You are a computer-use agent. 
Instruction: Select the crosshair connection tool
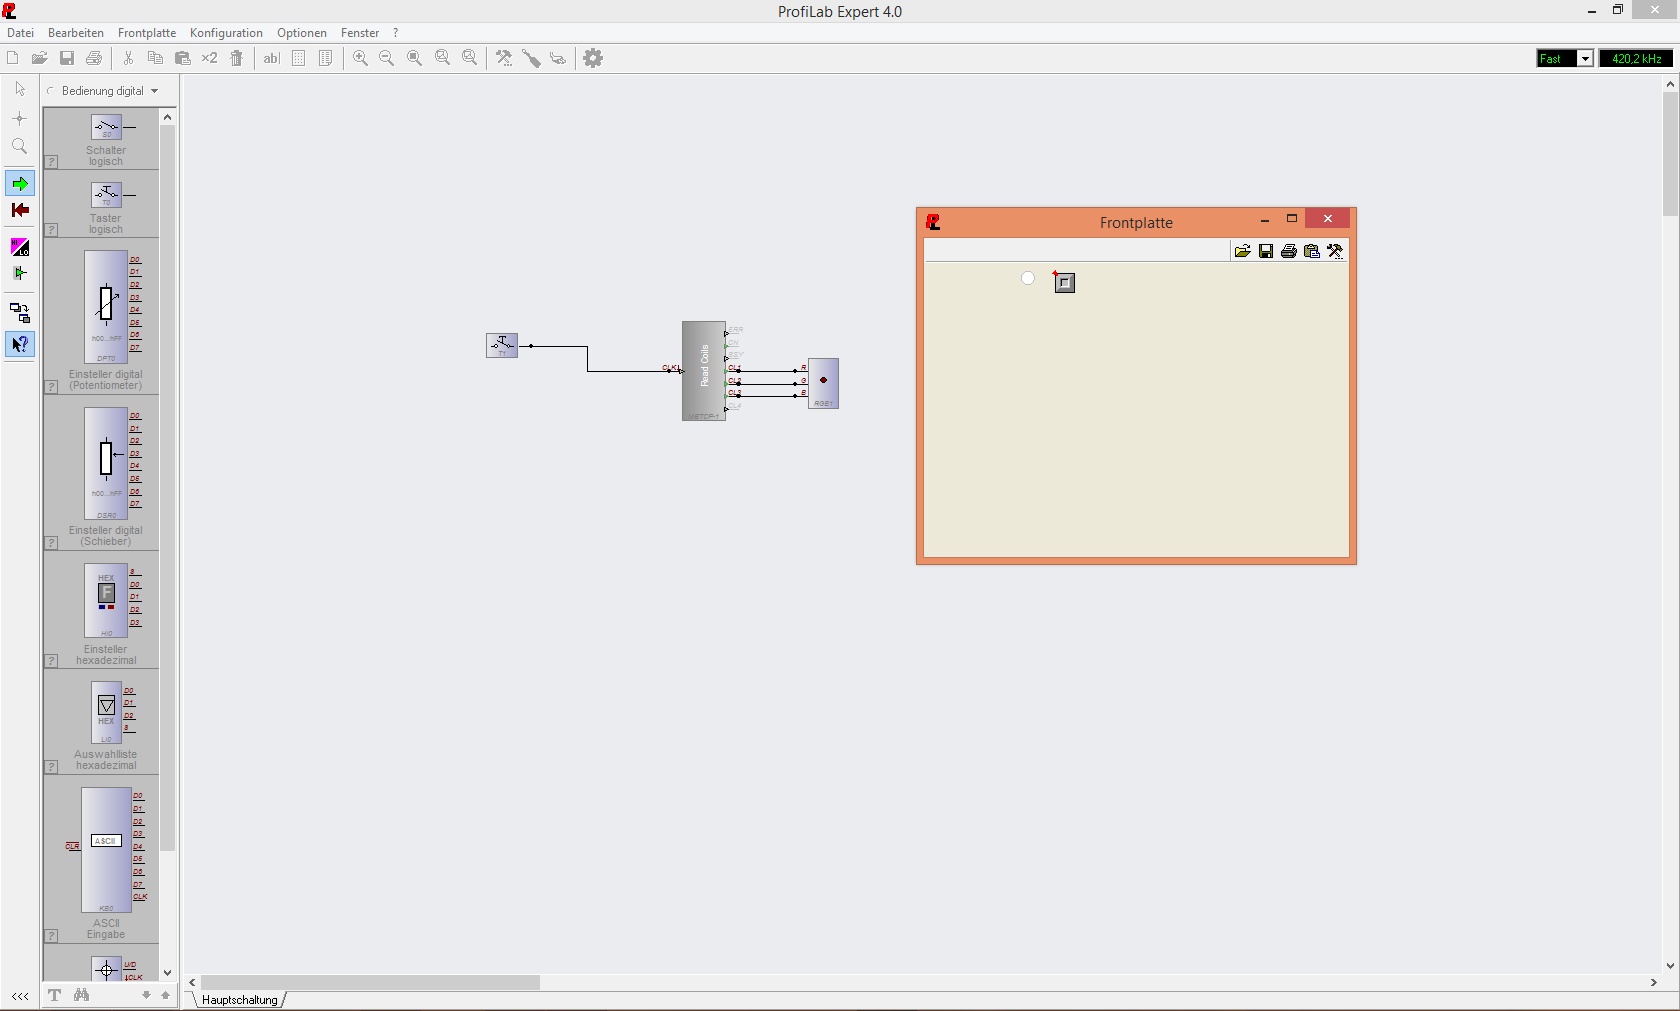click(20, 118)
